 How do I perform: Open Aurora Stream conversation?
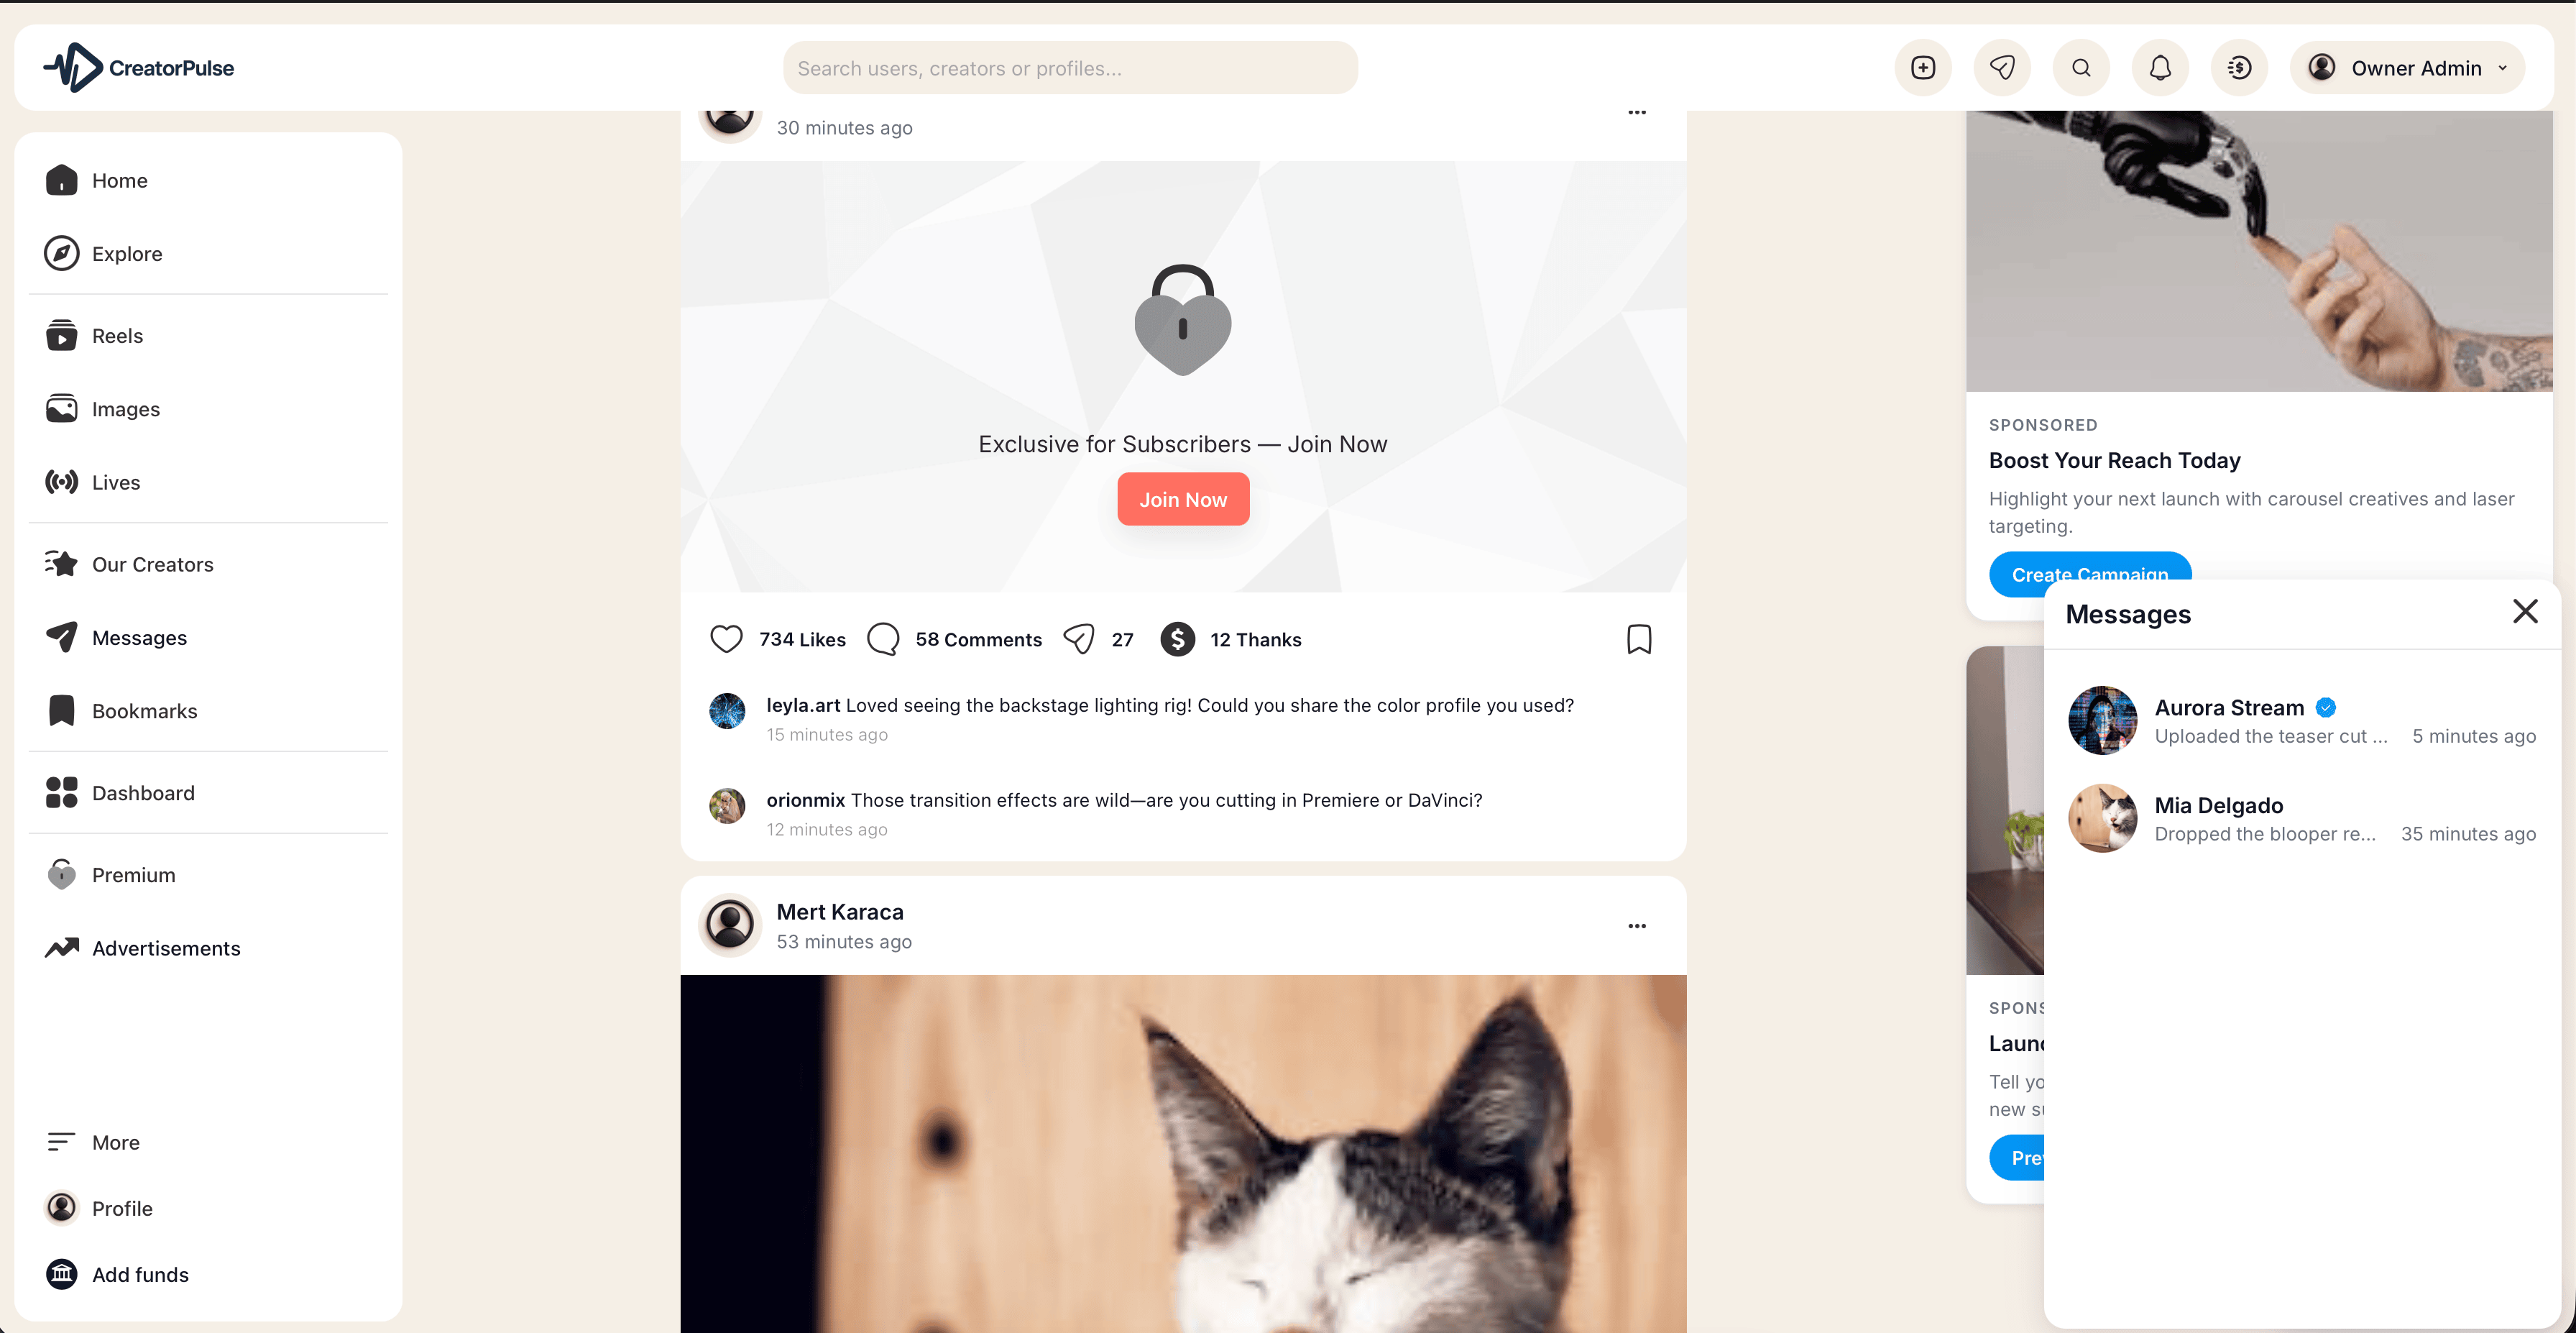2302,721
